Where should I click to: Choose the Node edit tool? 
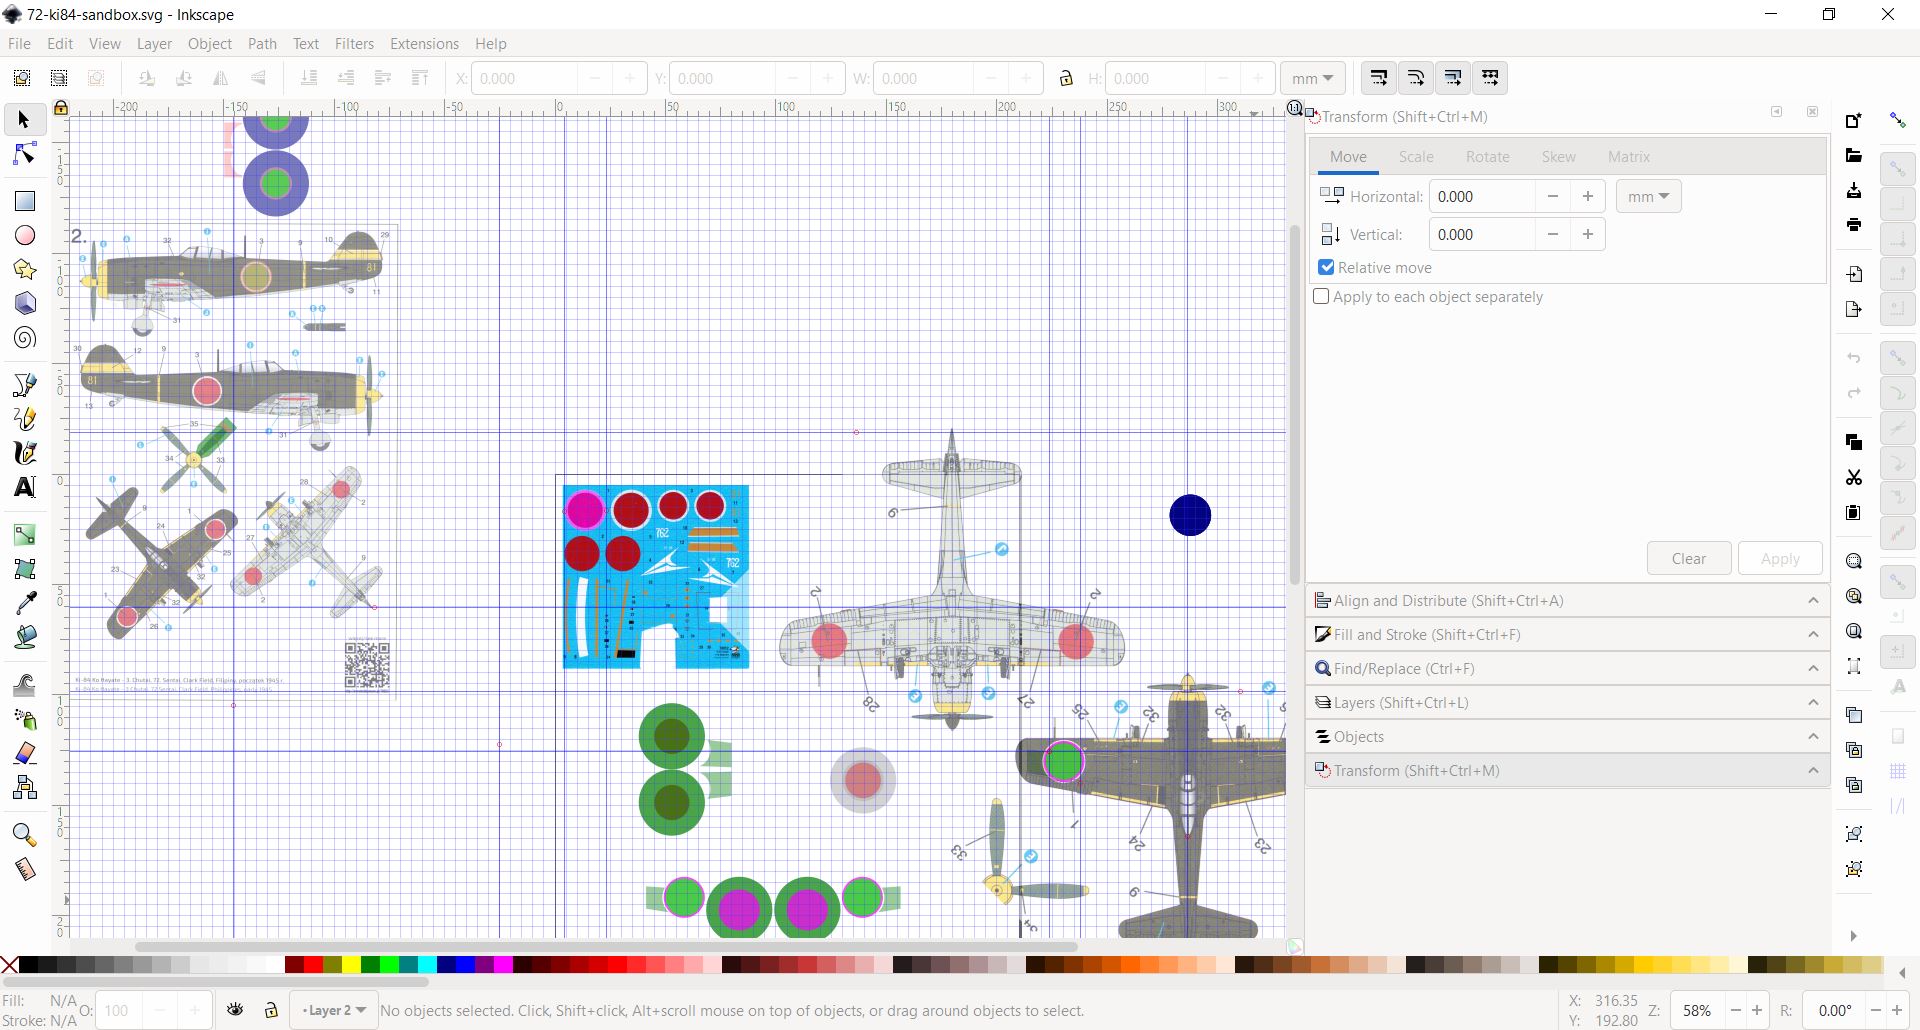pos(25,154)
